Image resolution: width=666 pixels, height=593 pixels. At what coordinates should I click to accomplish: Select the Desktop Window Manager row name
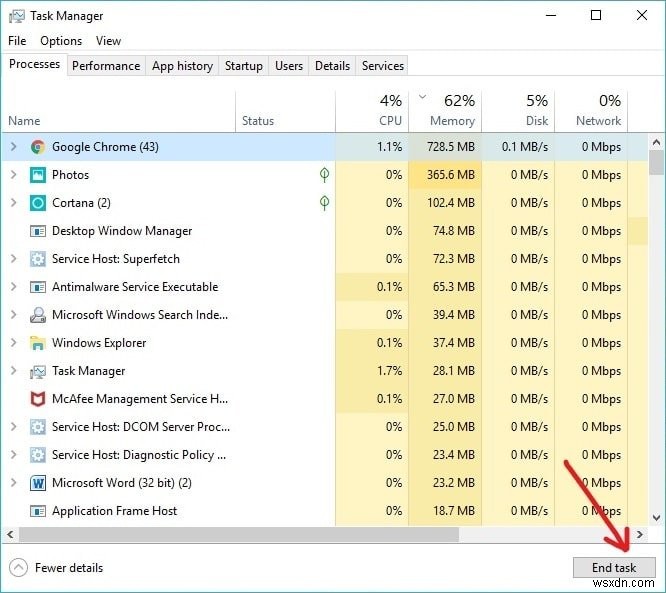click(122, 231)
